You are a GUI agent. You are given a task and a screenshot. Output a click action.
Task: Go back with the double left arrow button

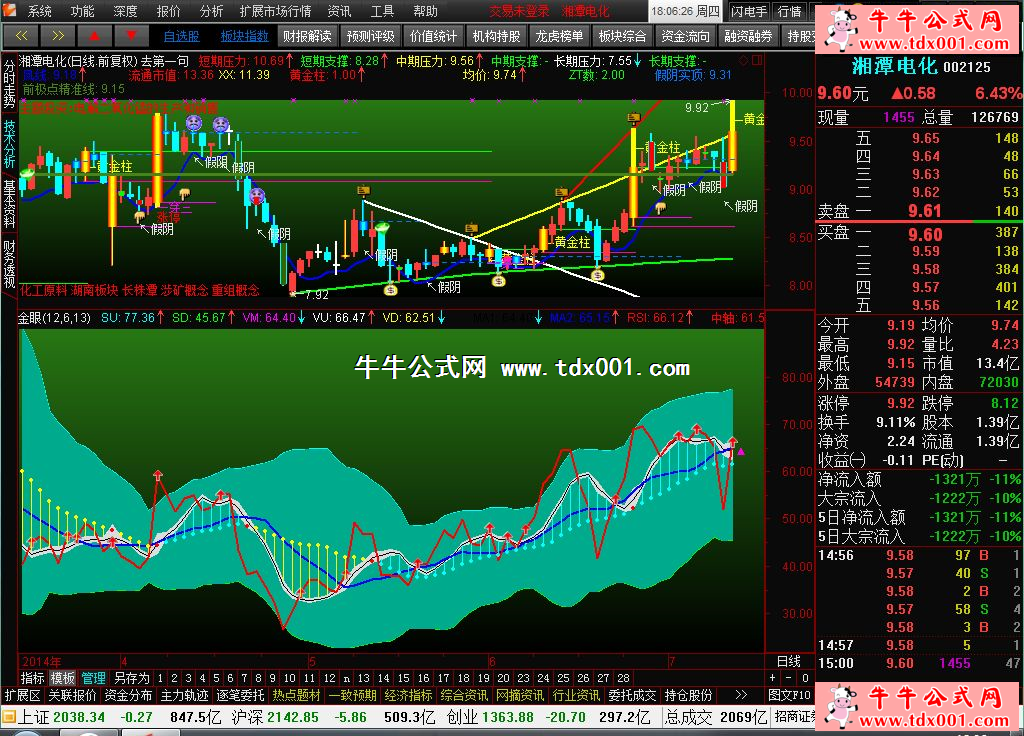pyautogui.click(x=21, y=35)
